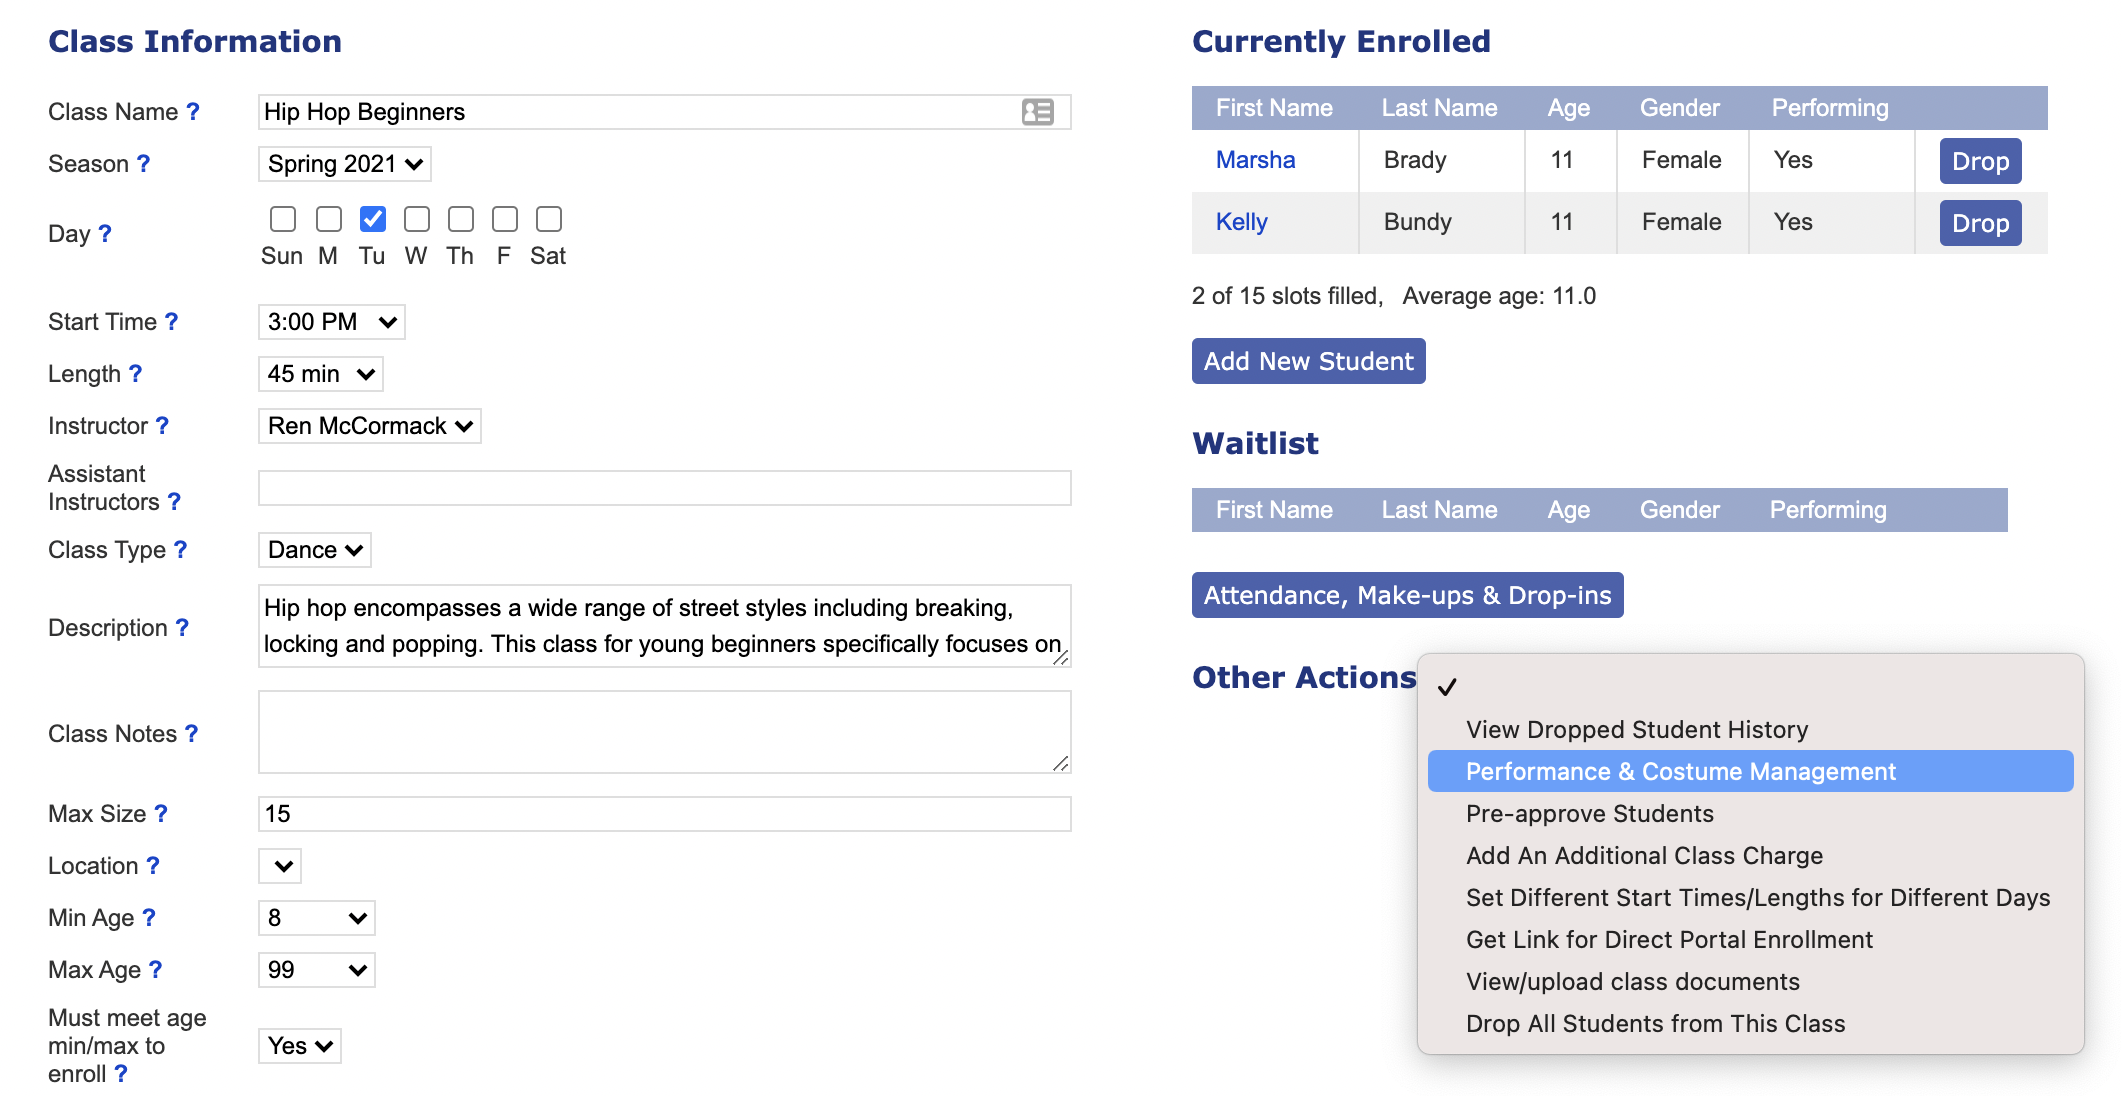Image resolution: width=2122 pixels, height=1096 pixels.
Task: Click into the Max Size input field
Action: tap(664, 814)
